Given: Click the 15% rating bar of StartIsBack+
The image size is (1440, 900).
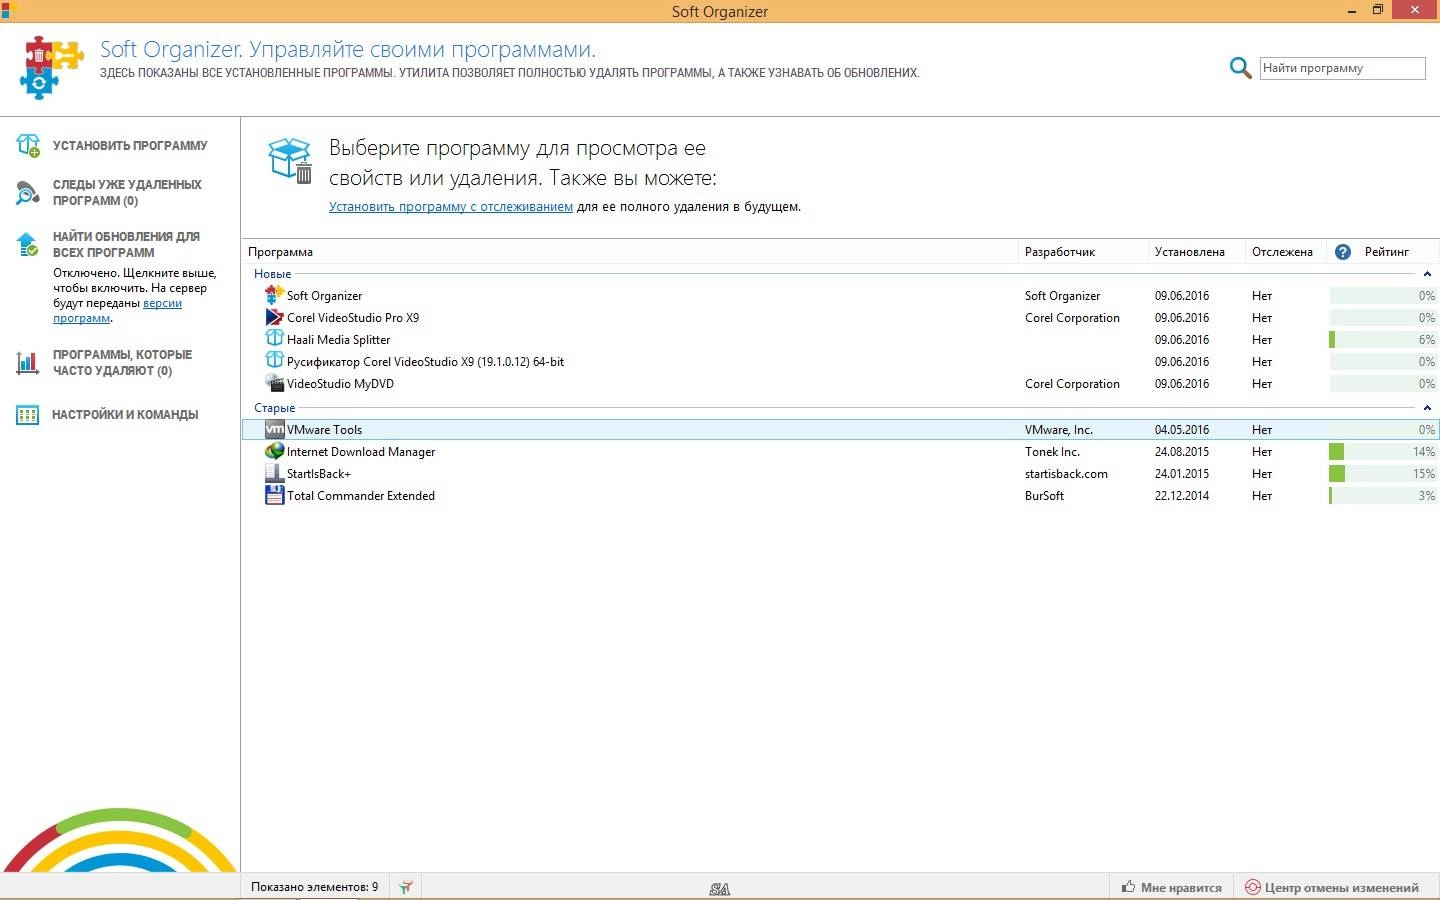Looking at the screenshot, I should point(1383,474).
